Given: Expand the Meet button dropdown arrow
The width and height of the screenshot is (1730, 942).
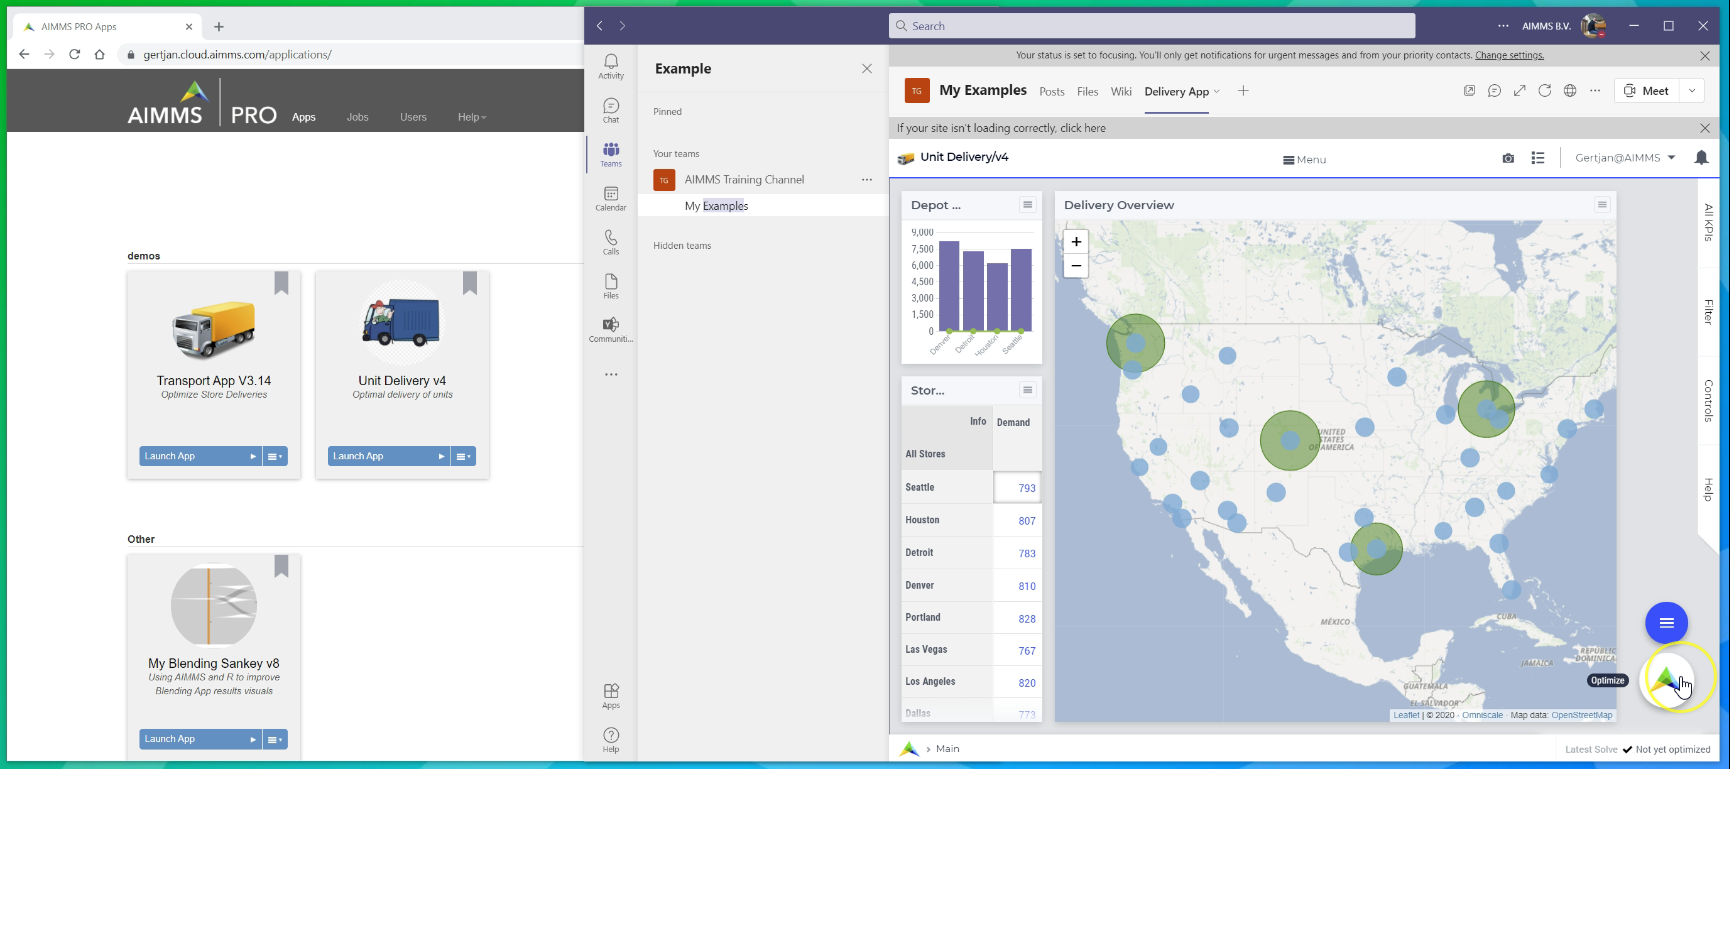Looking at the screenshot, I should coord(1692,91).
